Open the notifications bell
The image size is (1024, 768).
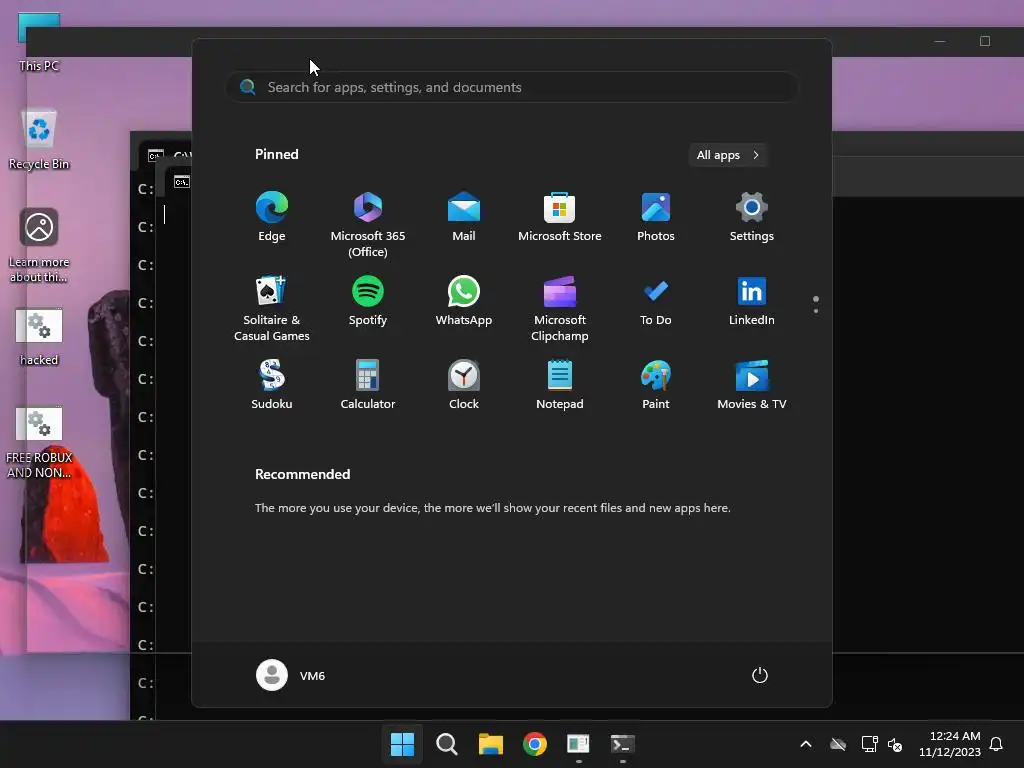tap(996, 744)
